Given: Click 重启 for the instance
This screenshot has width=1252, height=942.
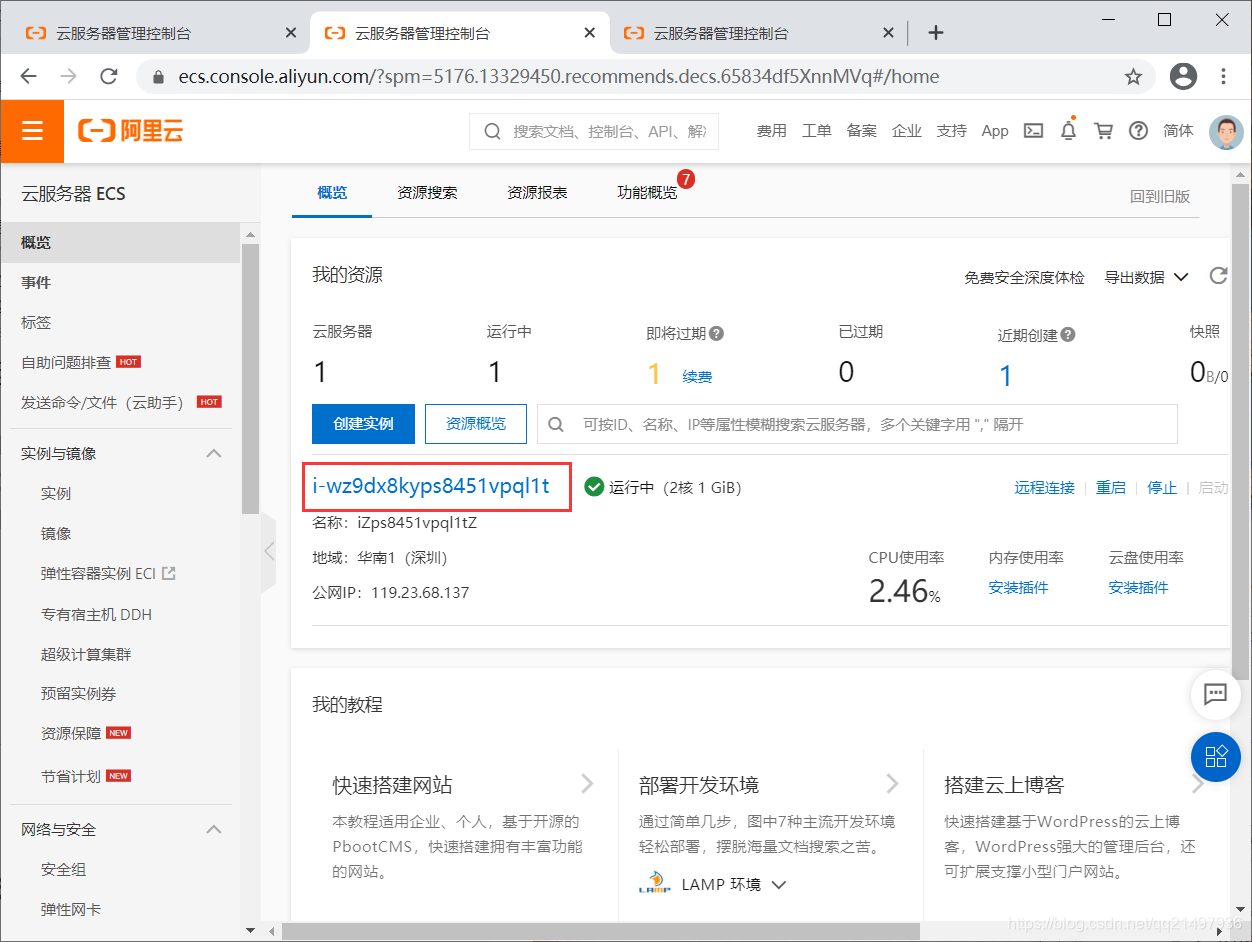Looking at the screenshot, I should [1110, 487].
